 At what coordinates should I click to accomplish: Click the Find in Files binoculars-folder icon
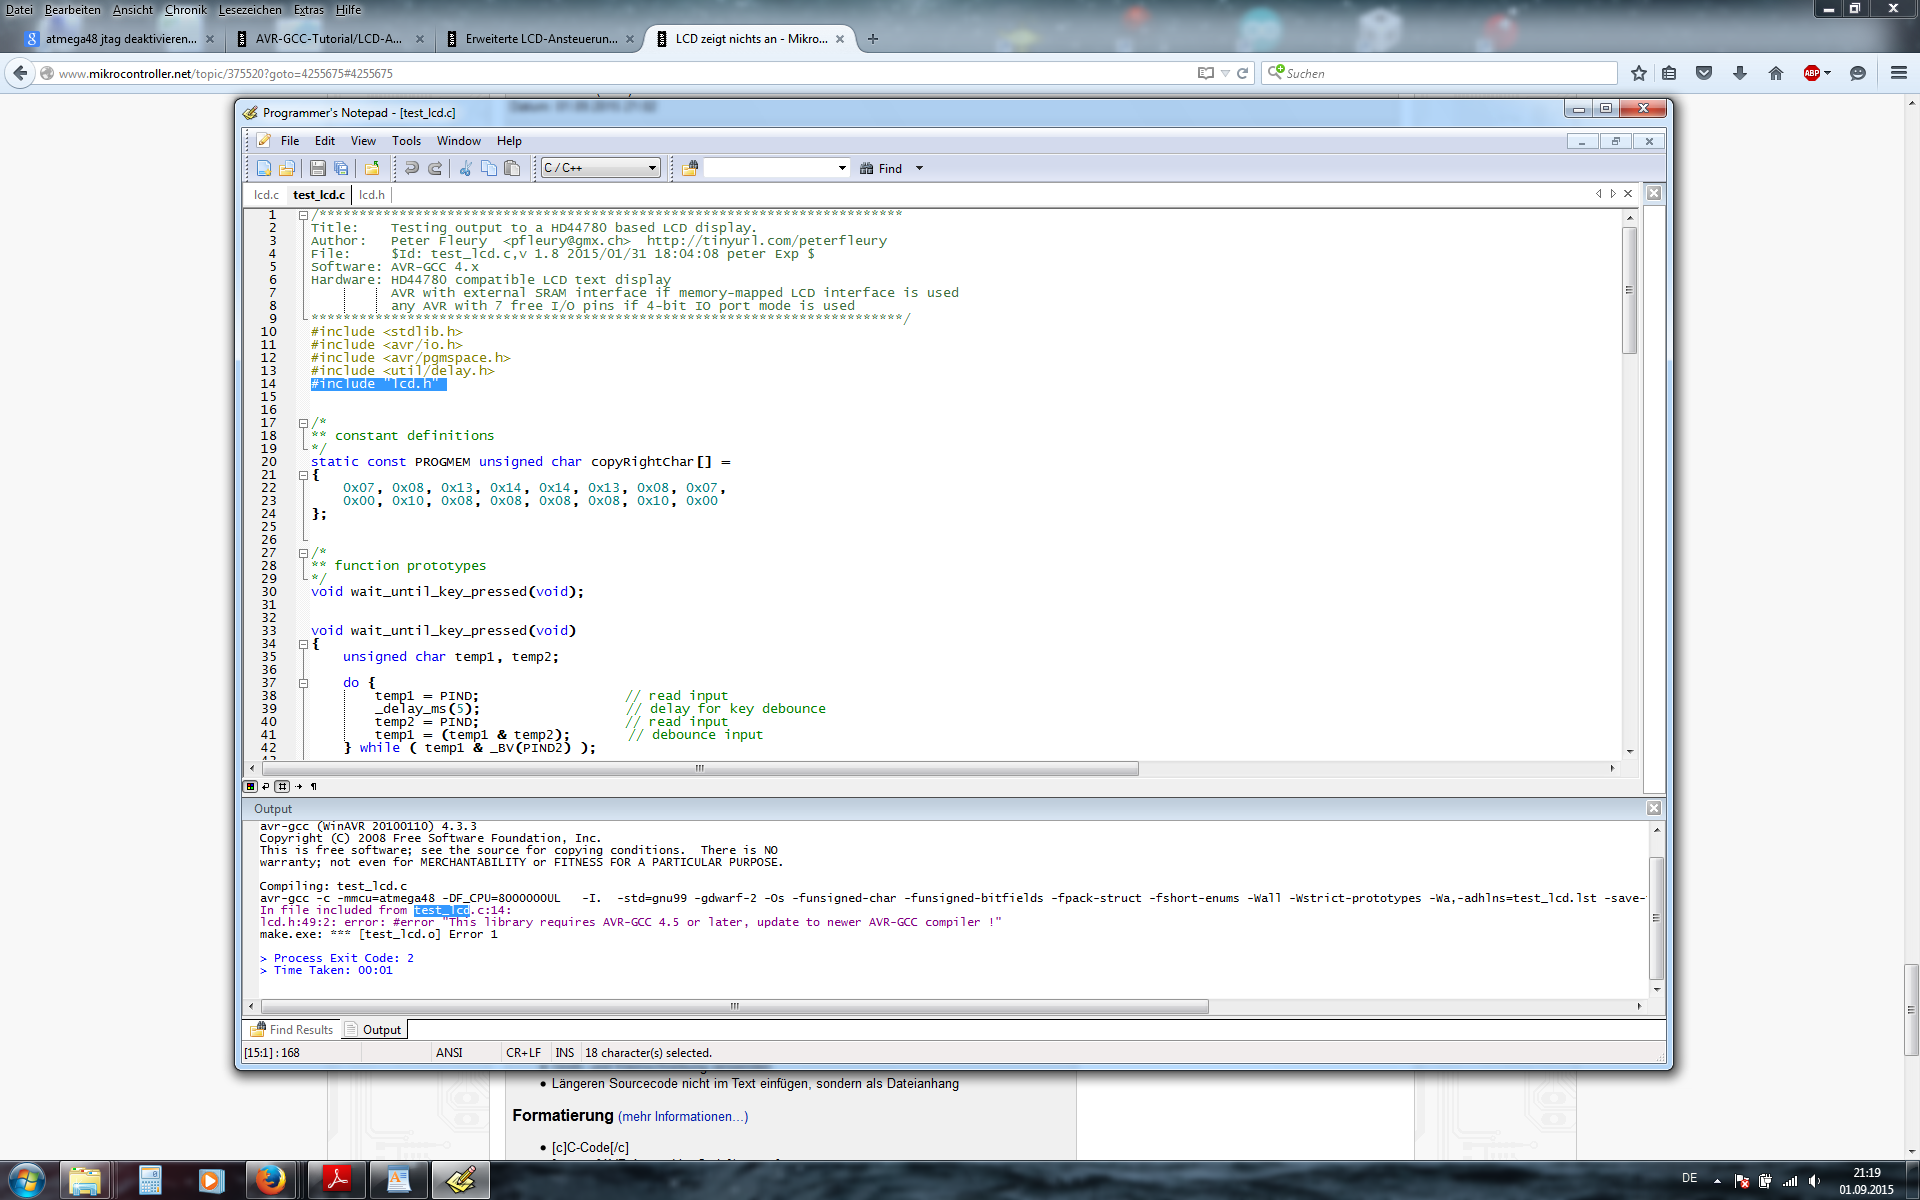pyautogui.click(x=689, y=168)
